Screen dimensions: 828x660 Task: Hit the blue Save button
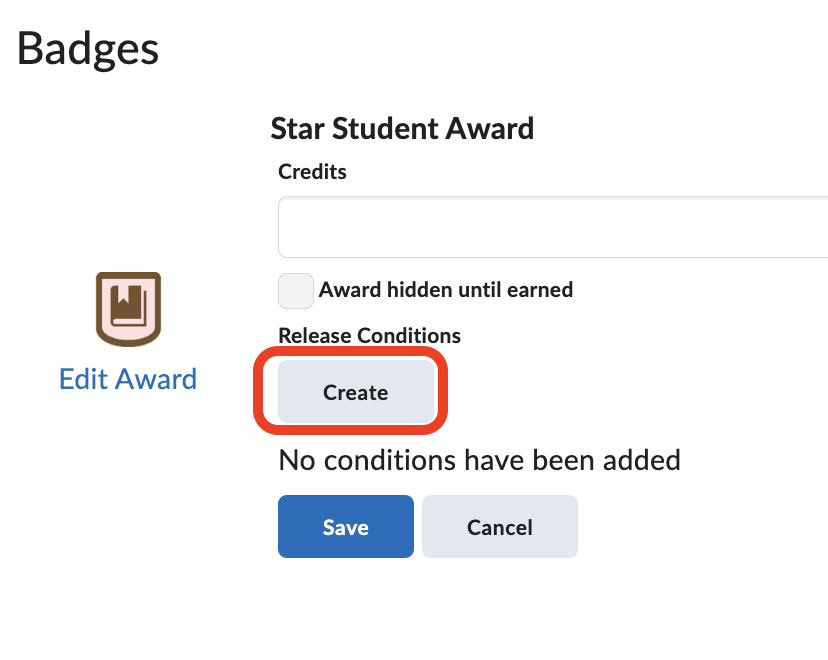coord(345,526)
